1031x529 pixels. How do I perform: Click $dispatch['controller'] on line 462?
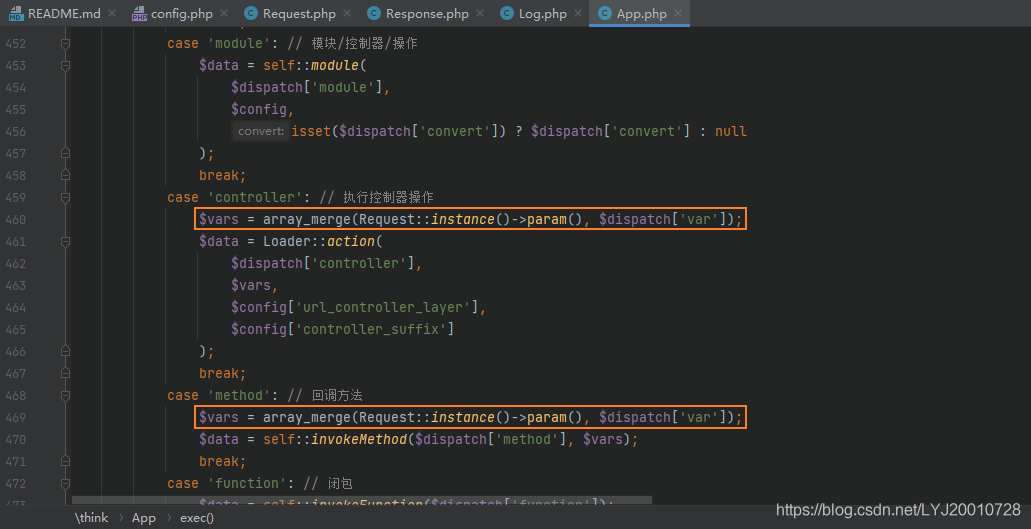pyautogui.click(x=322, y=264)
